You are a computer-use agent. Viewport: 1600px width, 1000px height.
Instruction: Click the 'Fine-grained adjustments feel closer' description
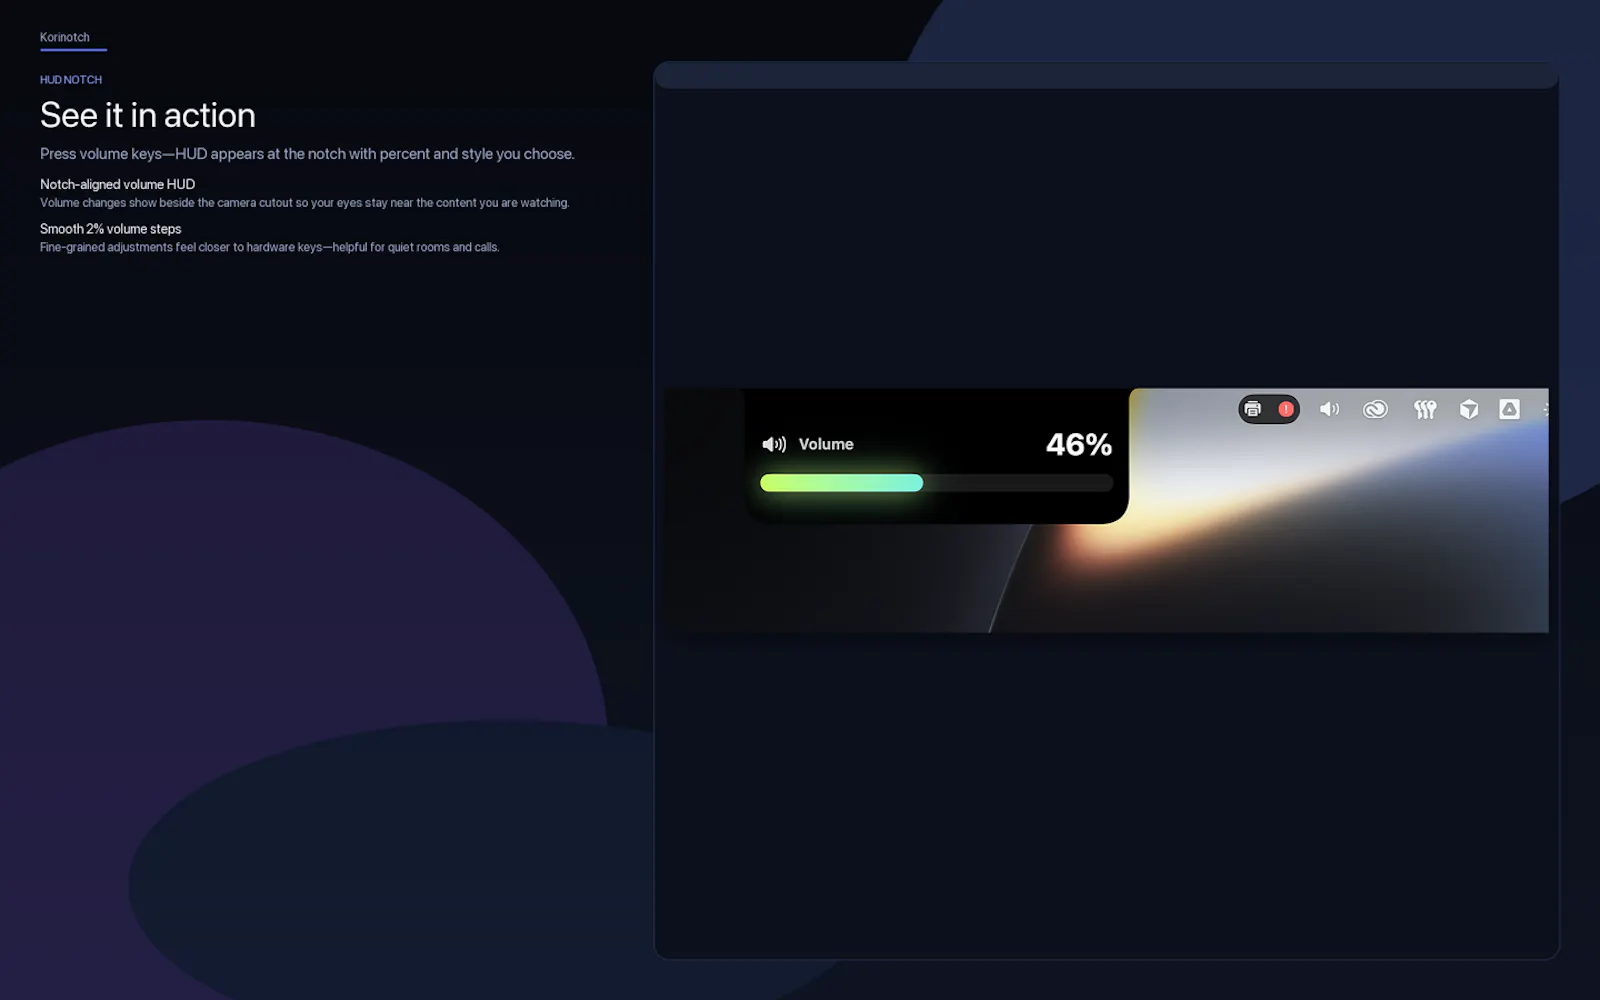coord(269,247)
